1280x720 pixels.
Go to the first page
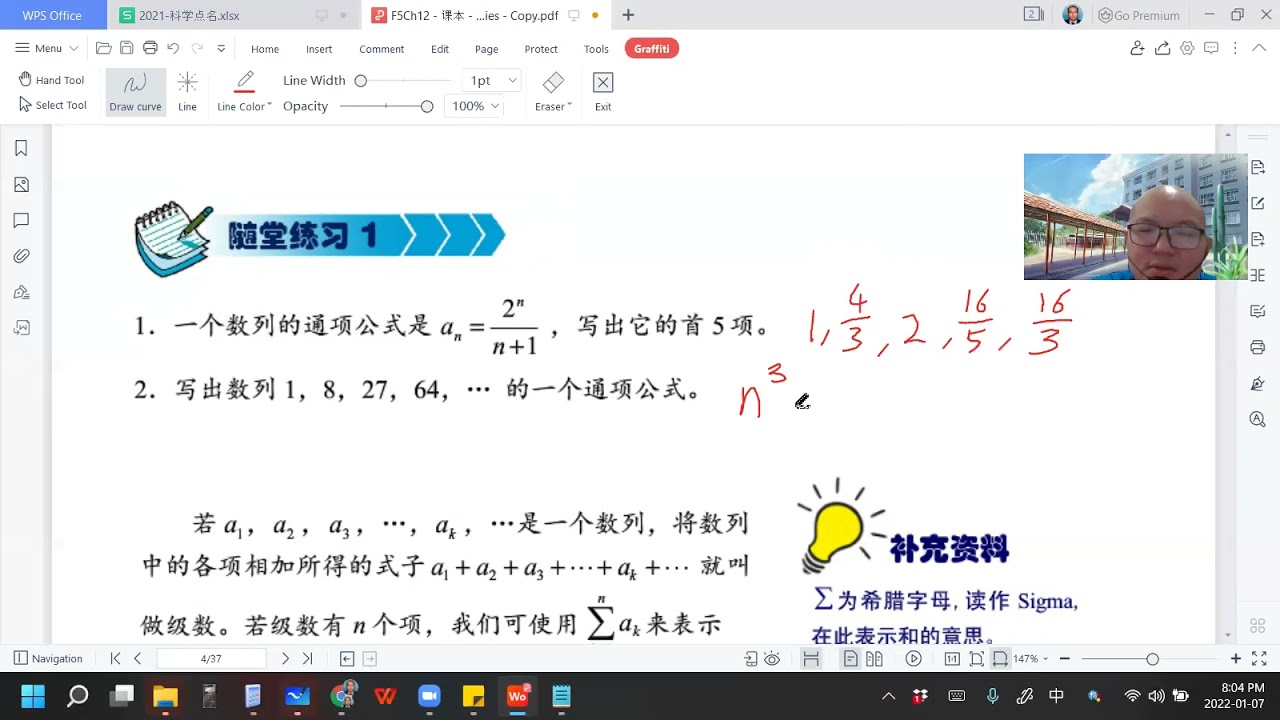pos(115,659)
